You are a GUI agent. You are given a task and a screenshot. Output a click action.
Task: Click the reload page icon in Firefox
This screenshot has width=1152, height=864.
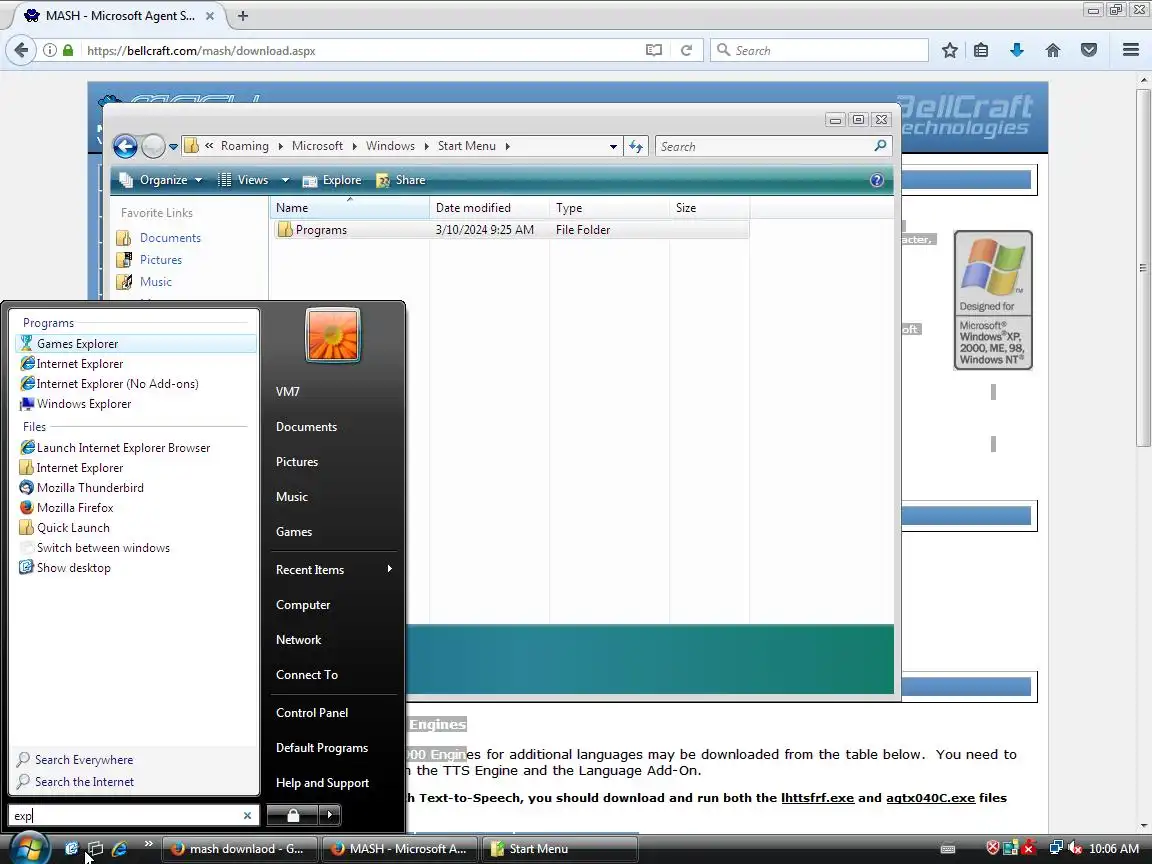click(686, 50)
